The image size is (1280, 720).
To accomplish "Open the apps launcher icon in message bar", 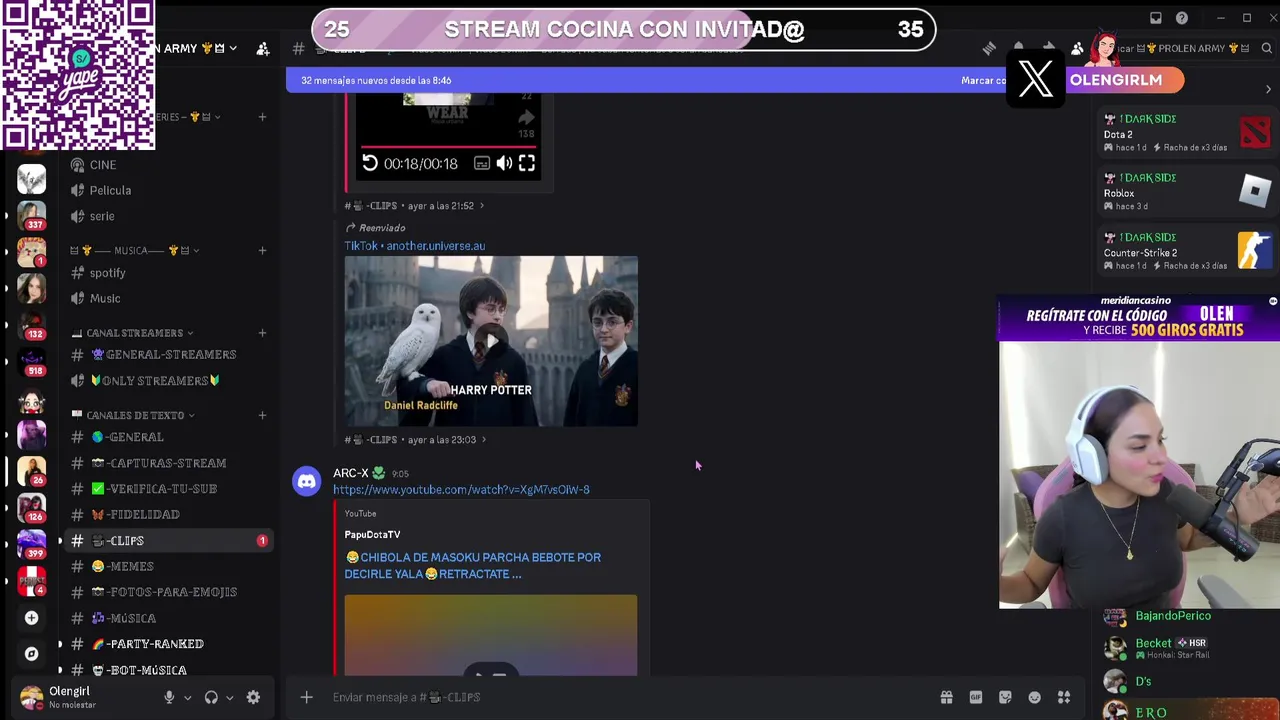I will [x=1064, y=697].
